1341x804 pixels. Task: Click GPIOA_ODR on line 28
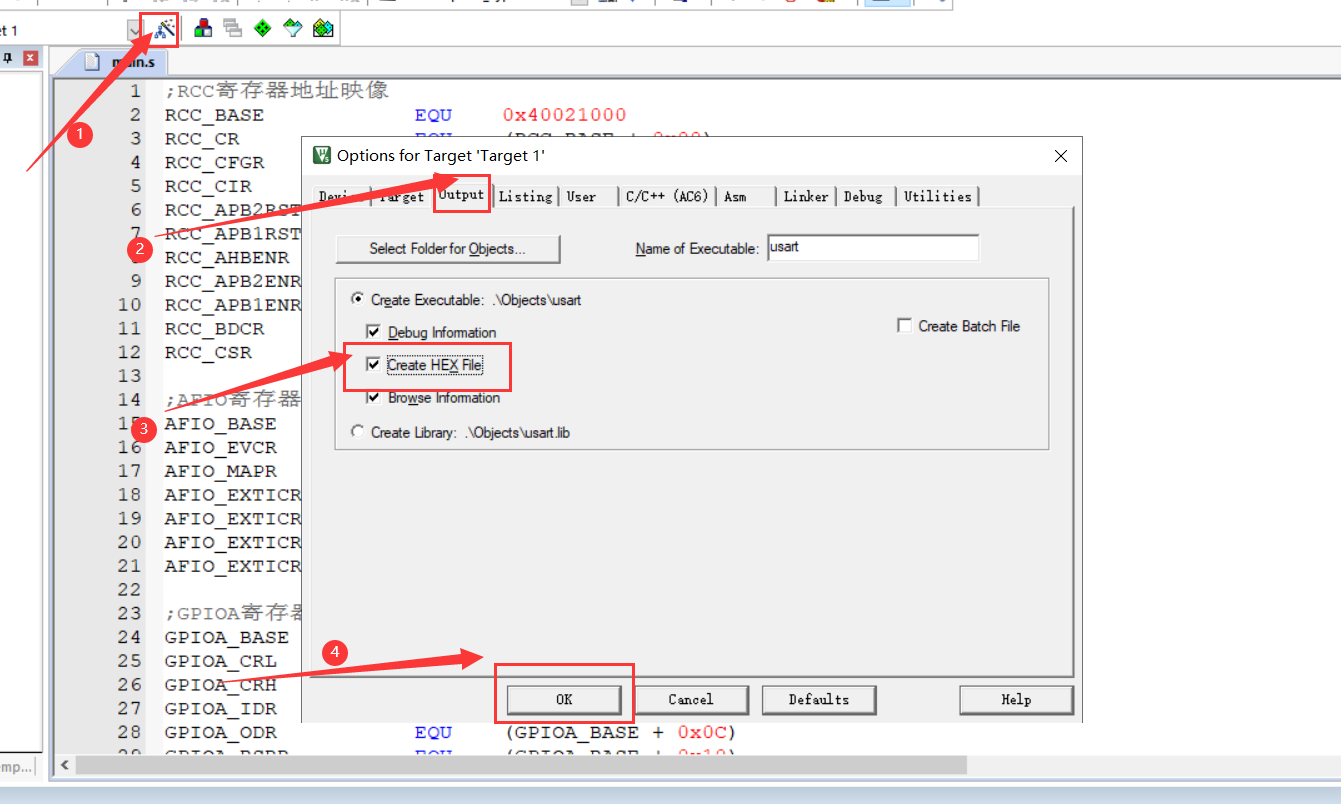220,733
